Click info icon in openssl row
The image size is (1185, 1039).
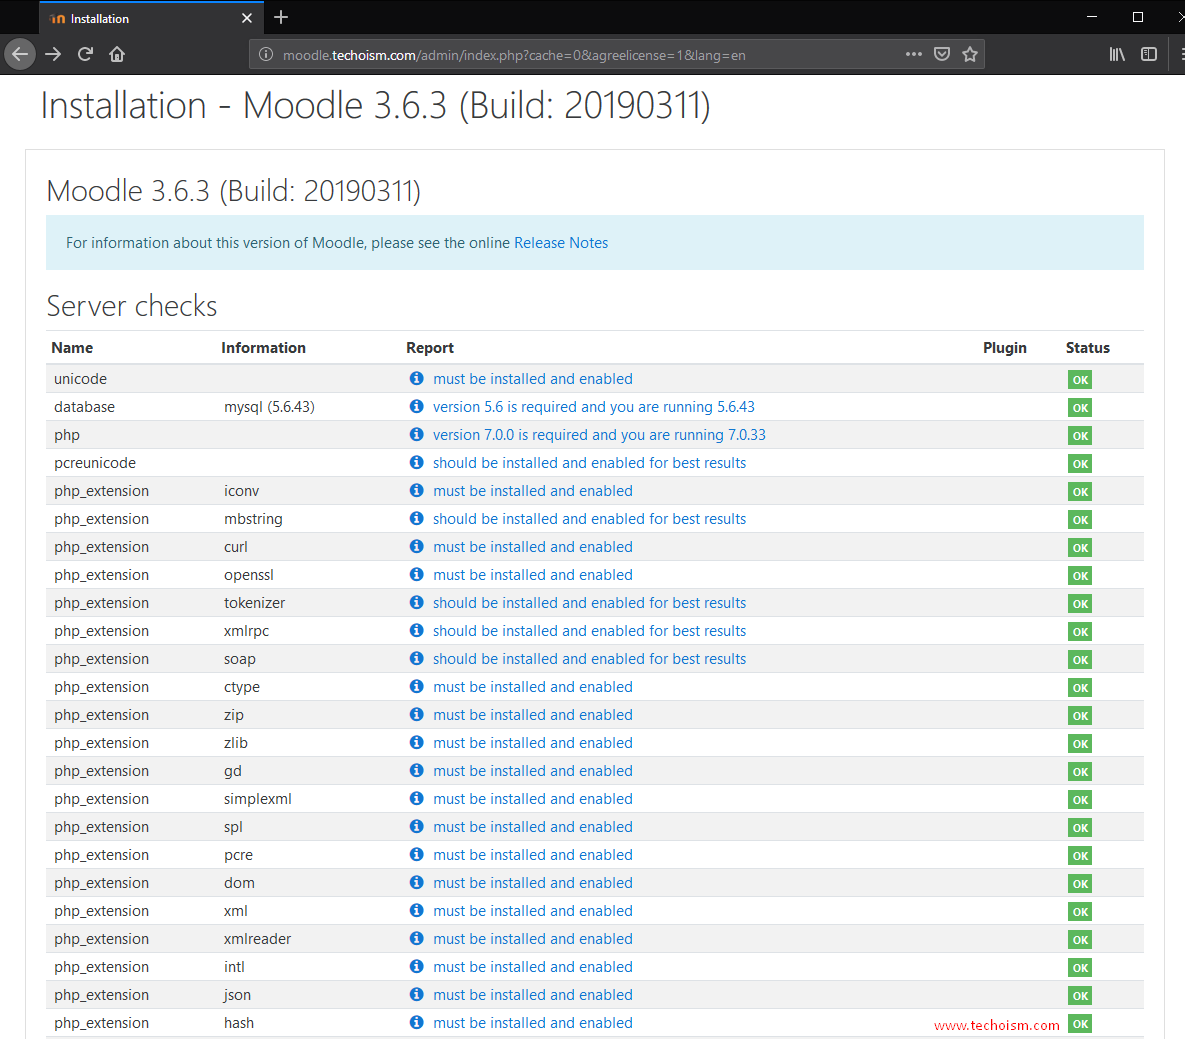pyautogui.click(x=416, y=574)
